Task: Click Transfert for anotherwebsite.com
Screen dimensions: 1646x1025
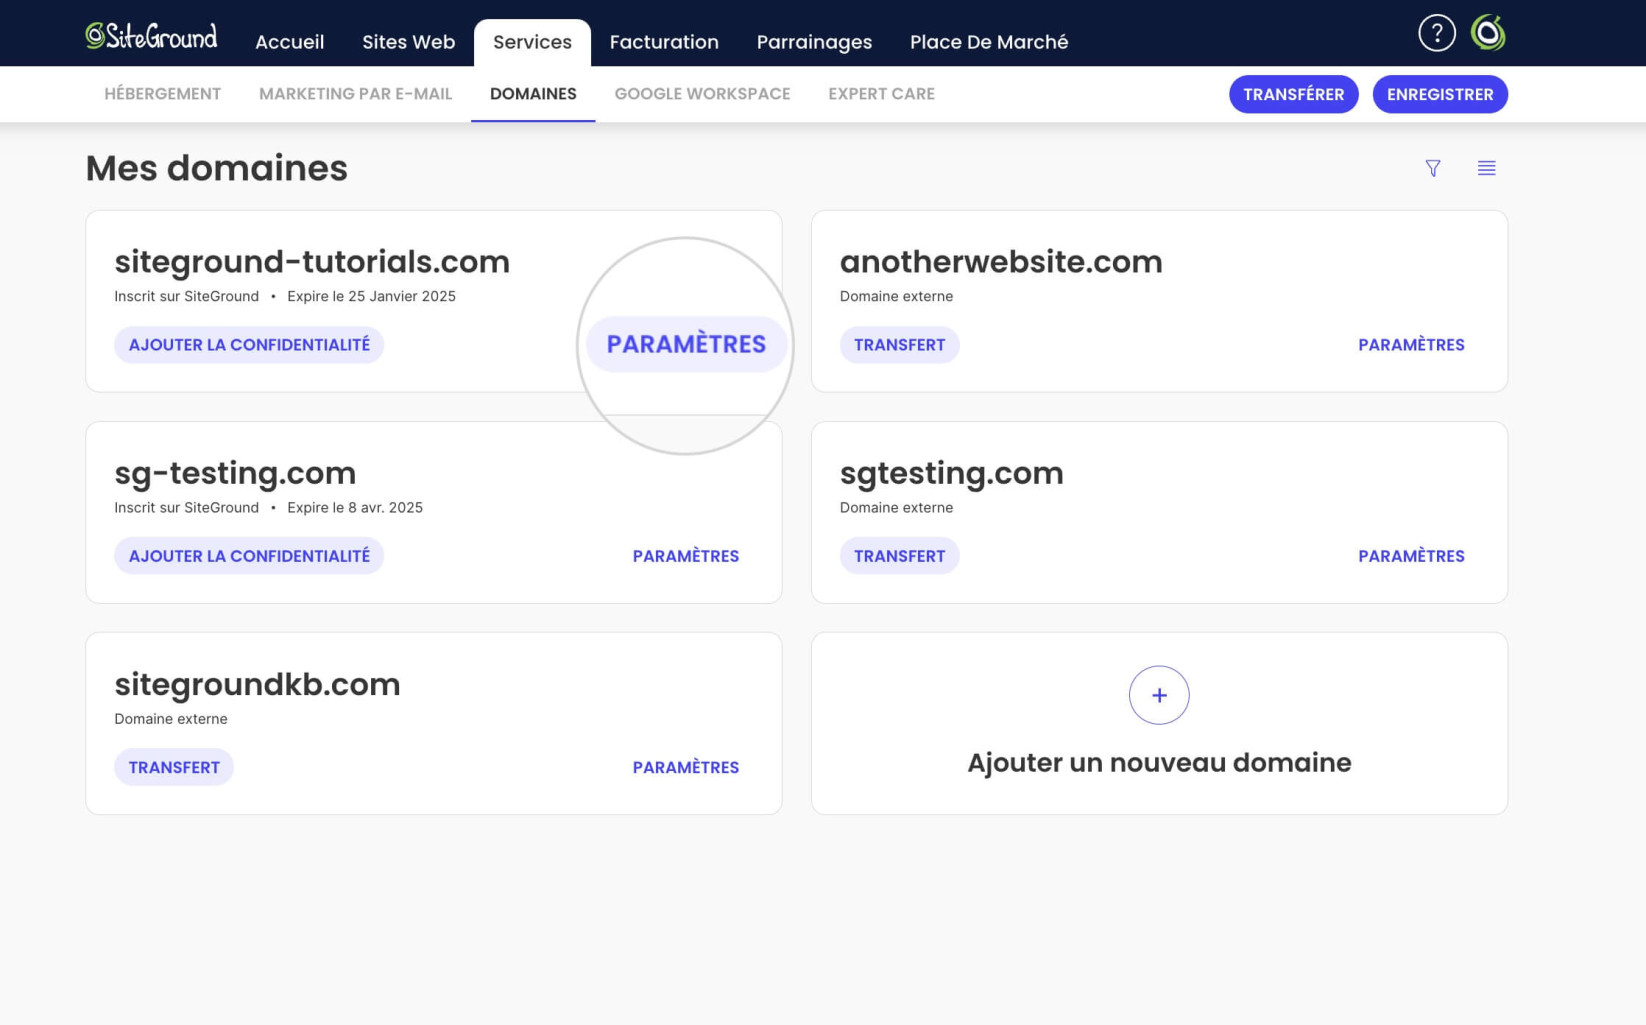Action: [899, 345]
